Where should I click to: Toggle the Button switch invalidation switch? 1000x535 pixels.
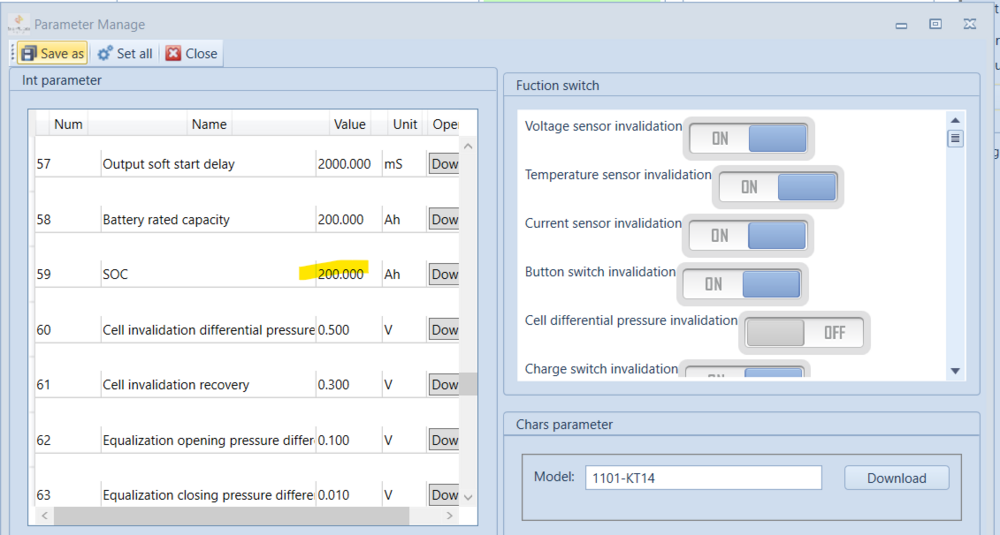(x=742, y=284)
